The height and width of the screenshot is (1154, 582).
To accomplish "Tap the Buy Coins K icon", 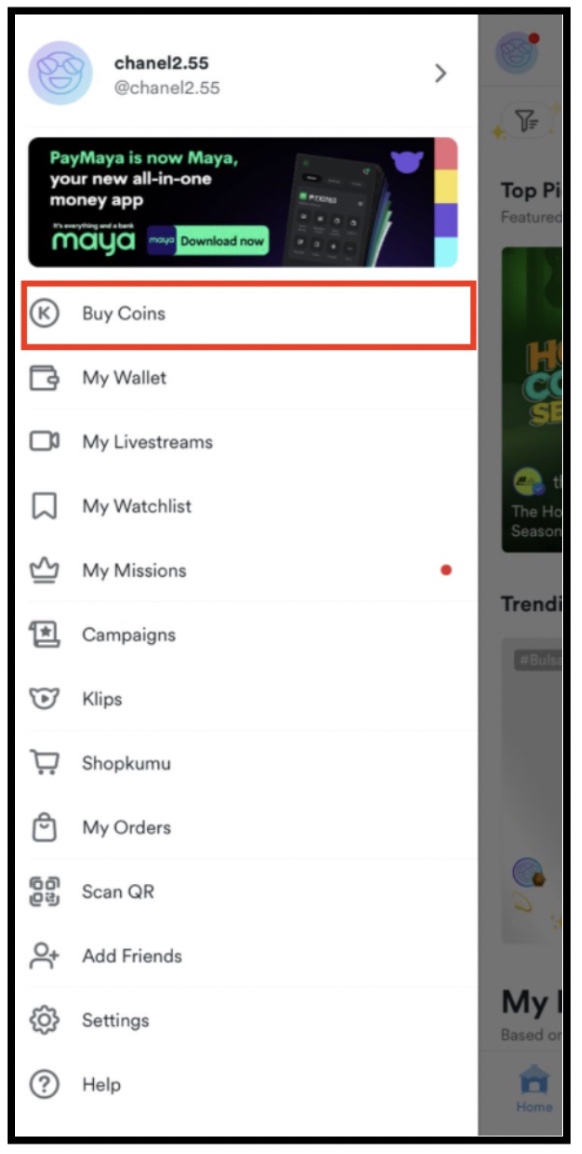I will (44, 314).
